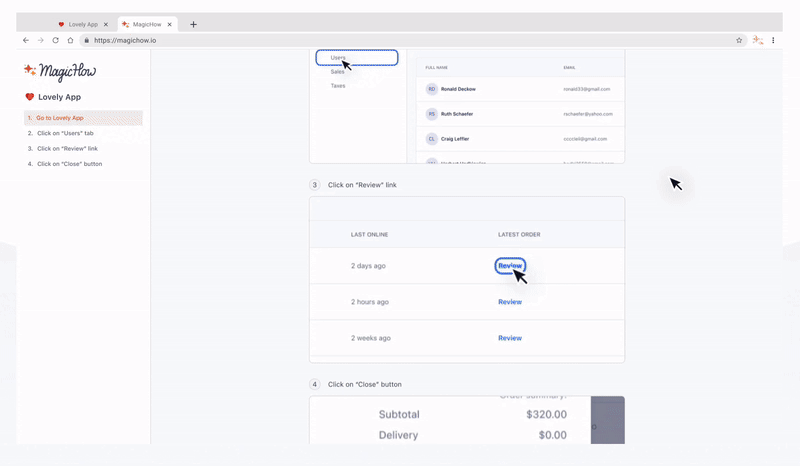Click the step 3 heading Click on "Review" link

point(362,185)
